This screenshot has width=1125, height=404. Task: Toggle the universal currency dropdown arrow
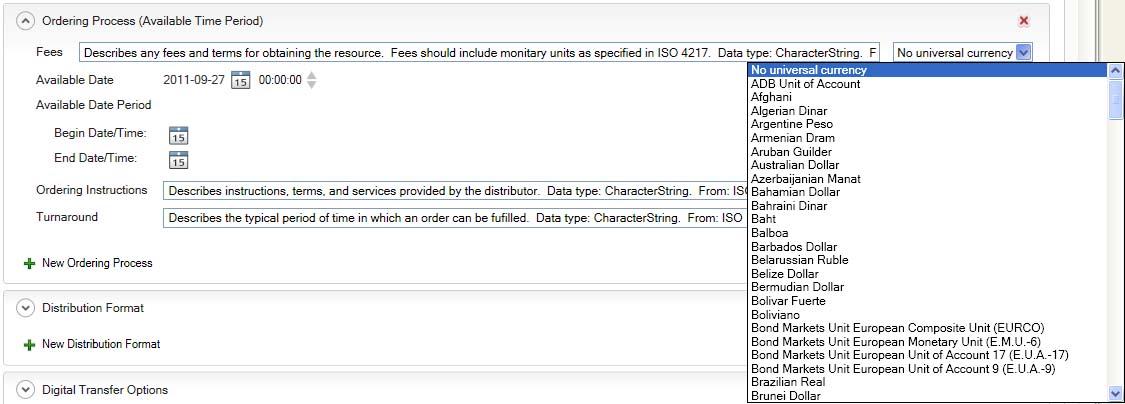(x=1022, y=53)
